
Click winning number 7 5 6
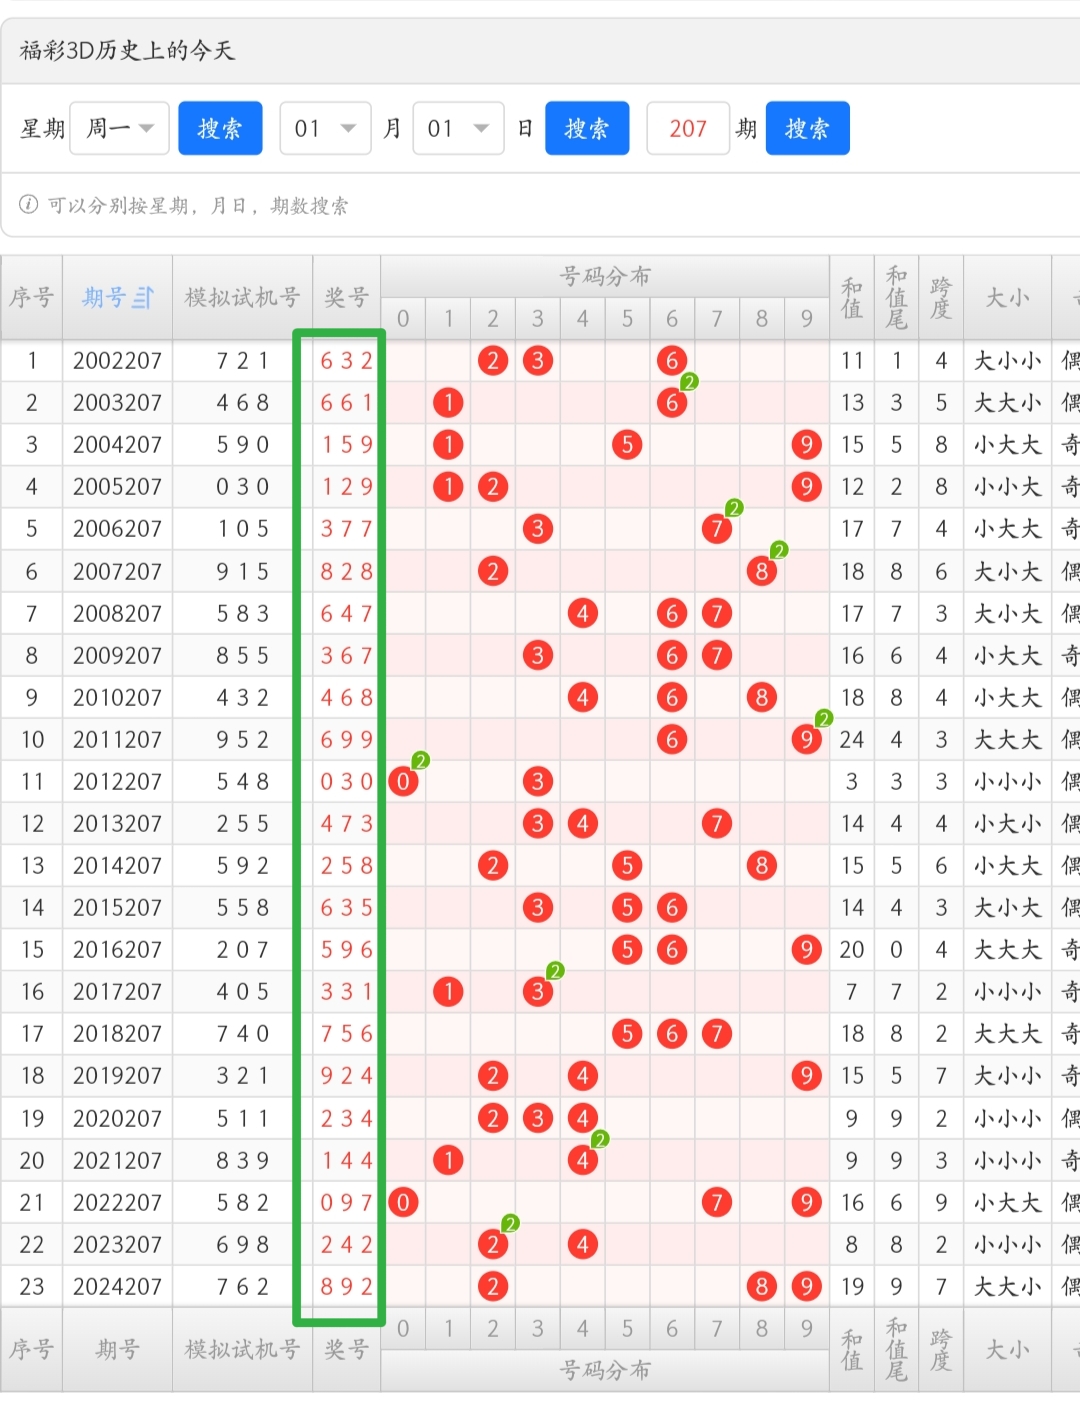[346, 1034]
